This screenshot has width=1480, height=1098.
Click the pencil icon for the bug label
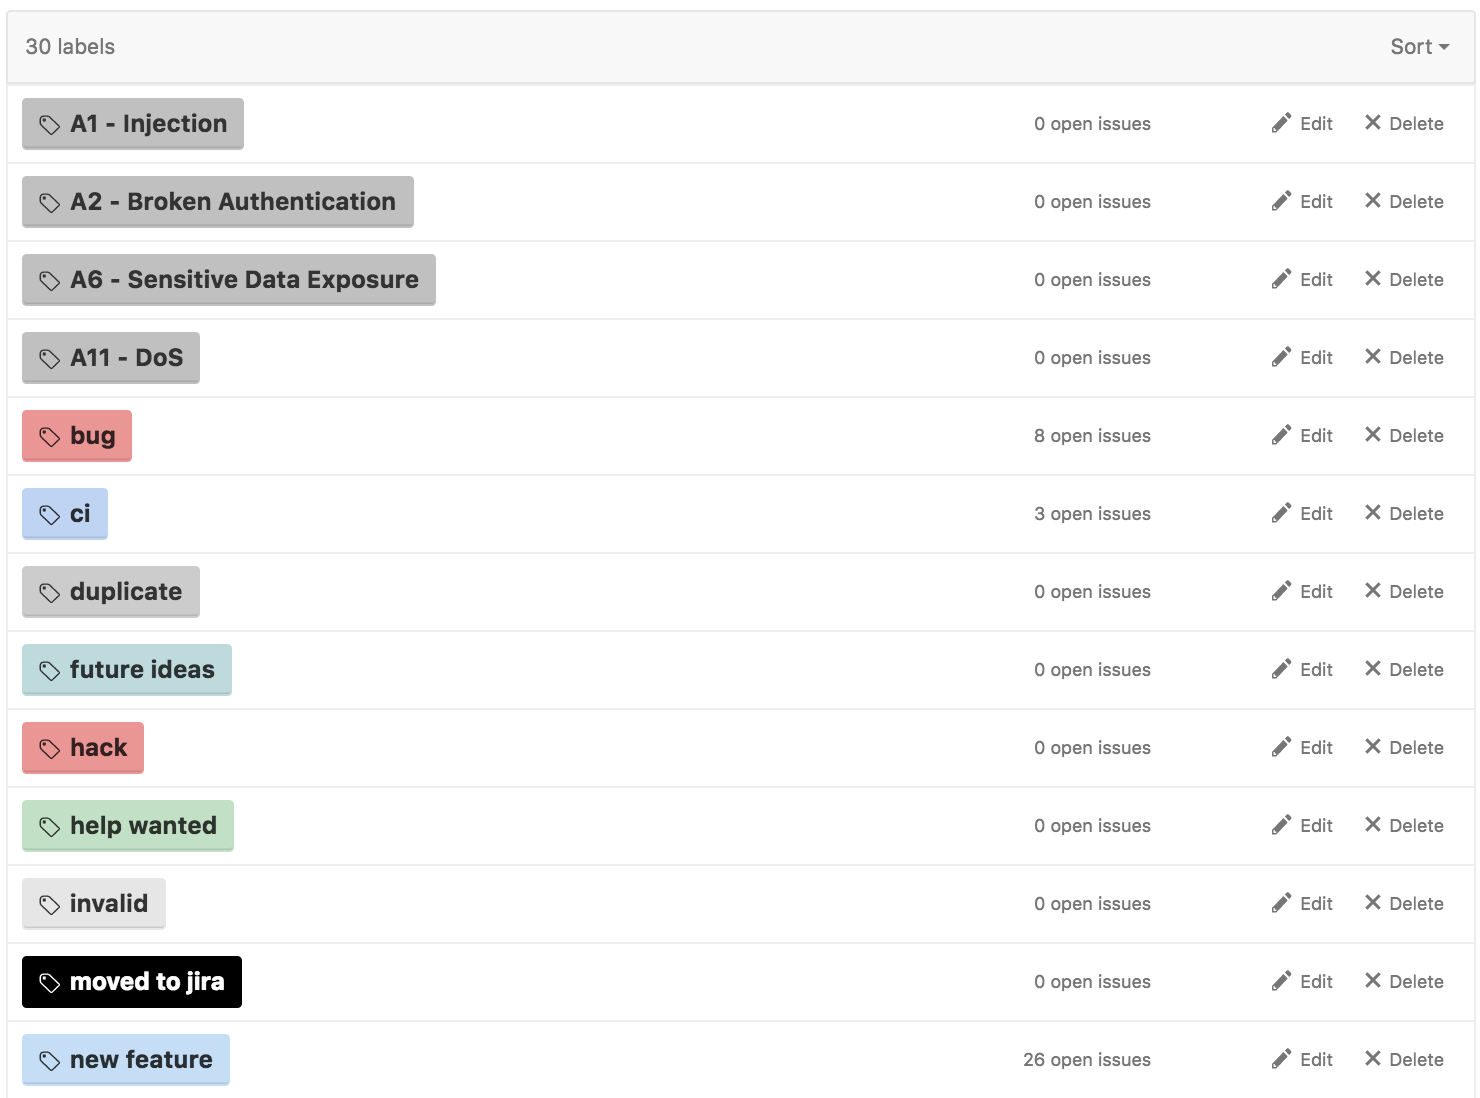[x=1281, y=435]
